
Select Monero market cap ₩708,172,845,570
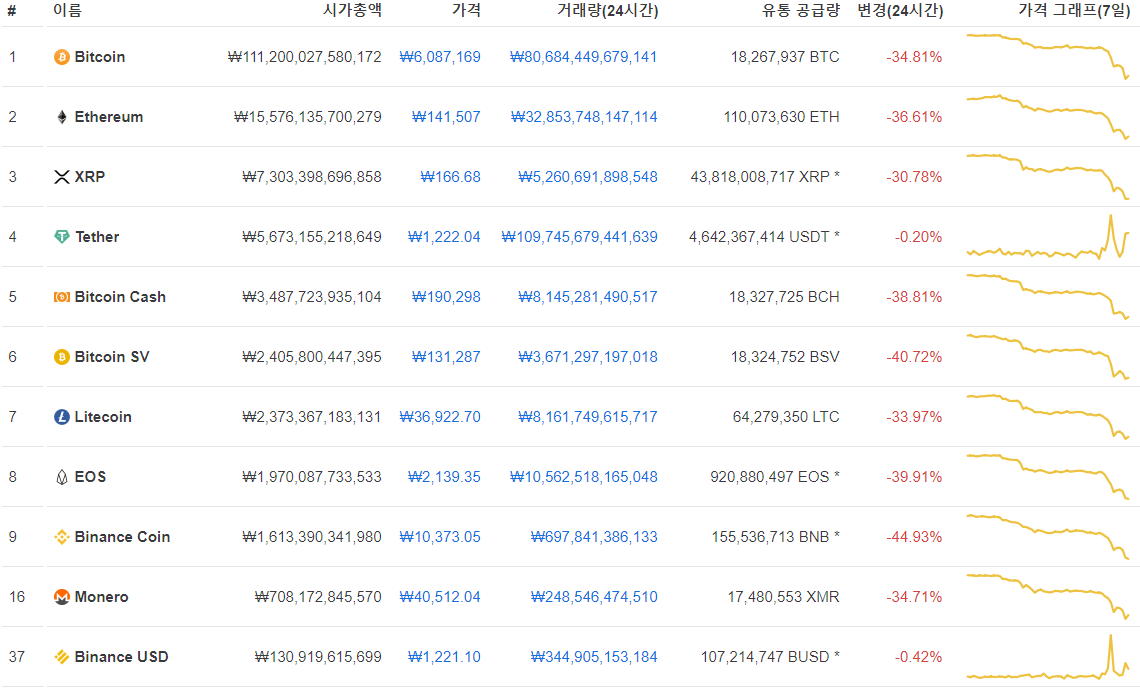[318, 597]
